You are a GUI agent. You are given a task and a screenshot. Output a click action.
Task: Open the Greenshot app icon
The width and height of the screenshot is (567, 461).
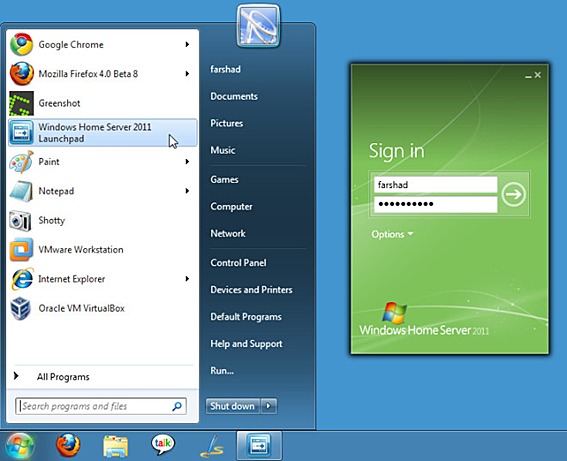(22, 103)
